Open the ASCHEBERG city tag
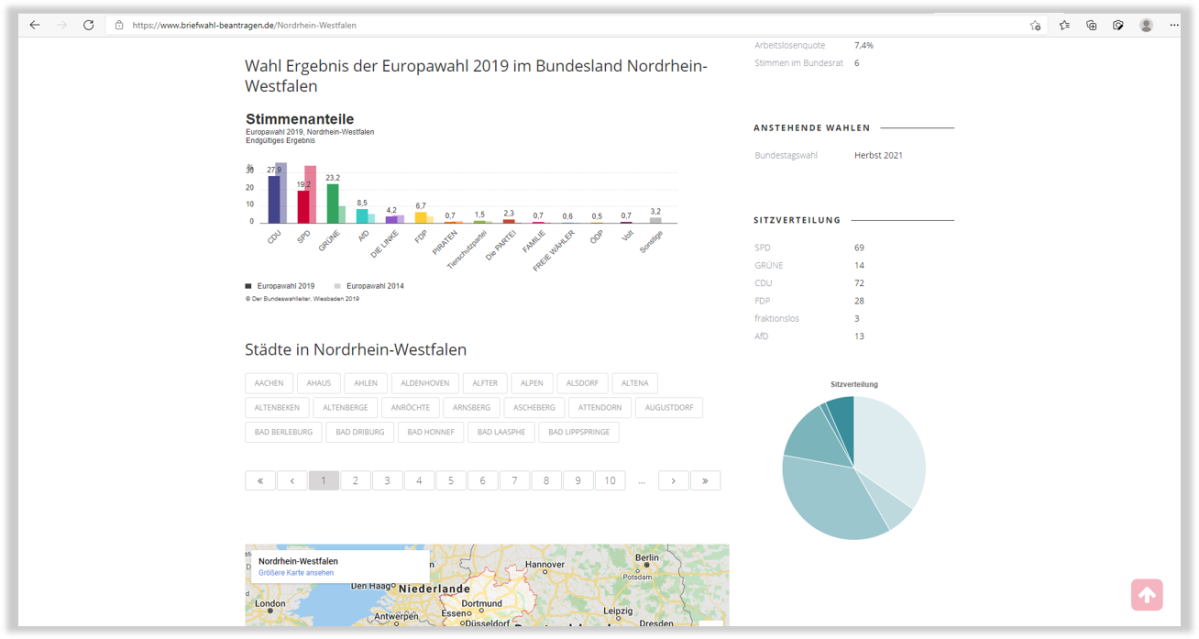 (535, 407)
